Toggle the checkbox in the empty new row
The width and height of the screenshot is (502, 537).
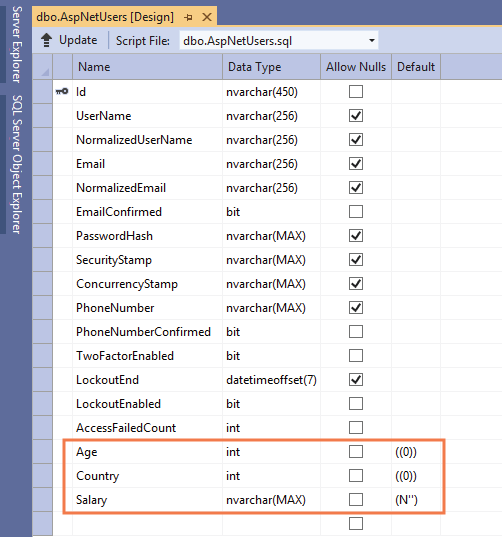coord(356,523)
